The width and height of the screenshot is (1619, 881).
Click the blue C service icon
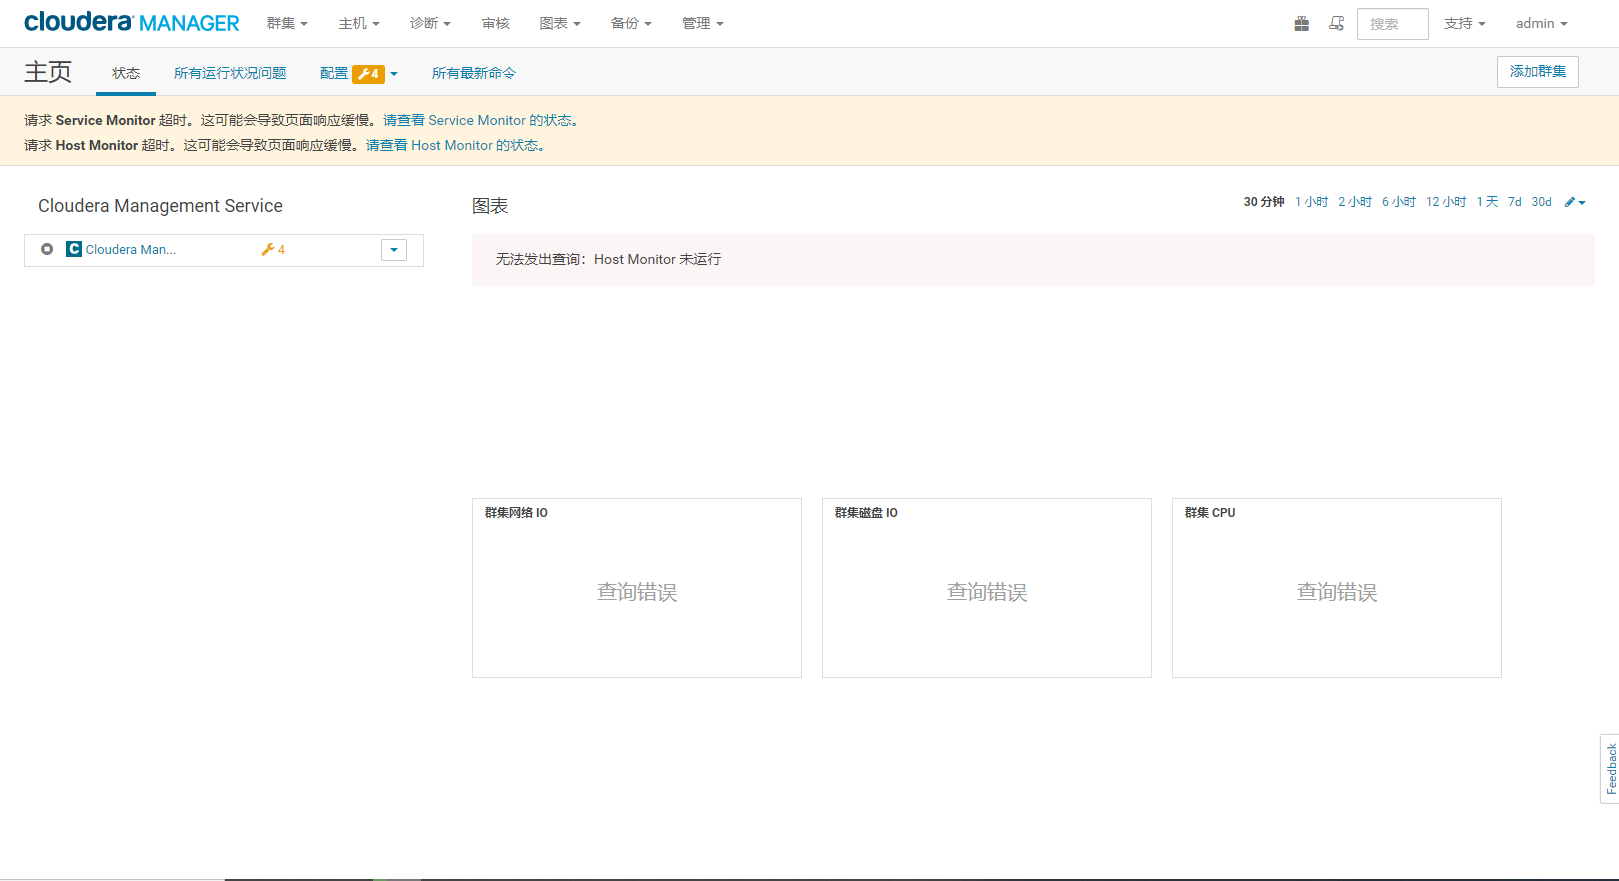74,249
